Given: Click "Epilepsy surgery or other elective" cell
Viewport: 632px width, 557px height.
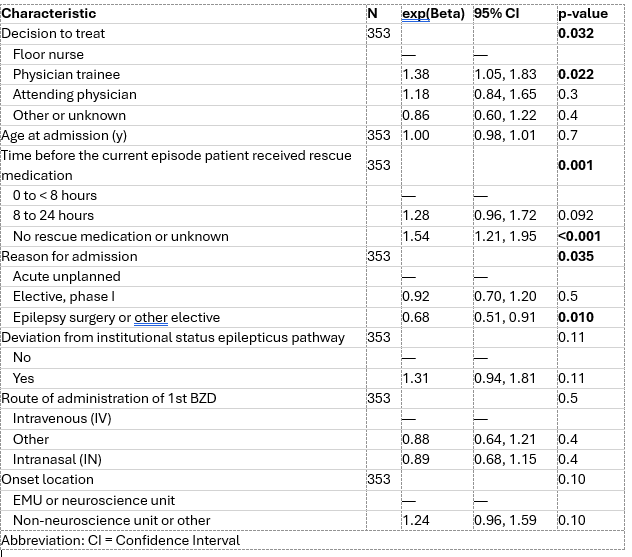Looking at the screenshot, I should (116, 317).
